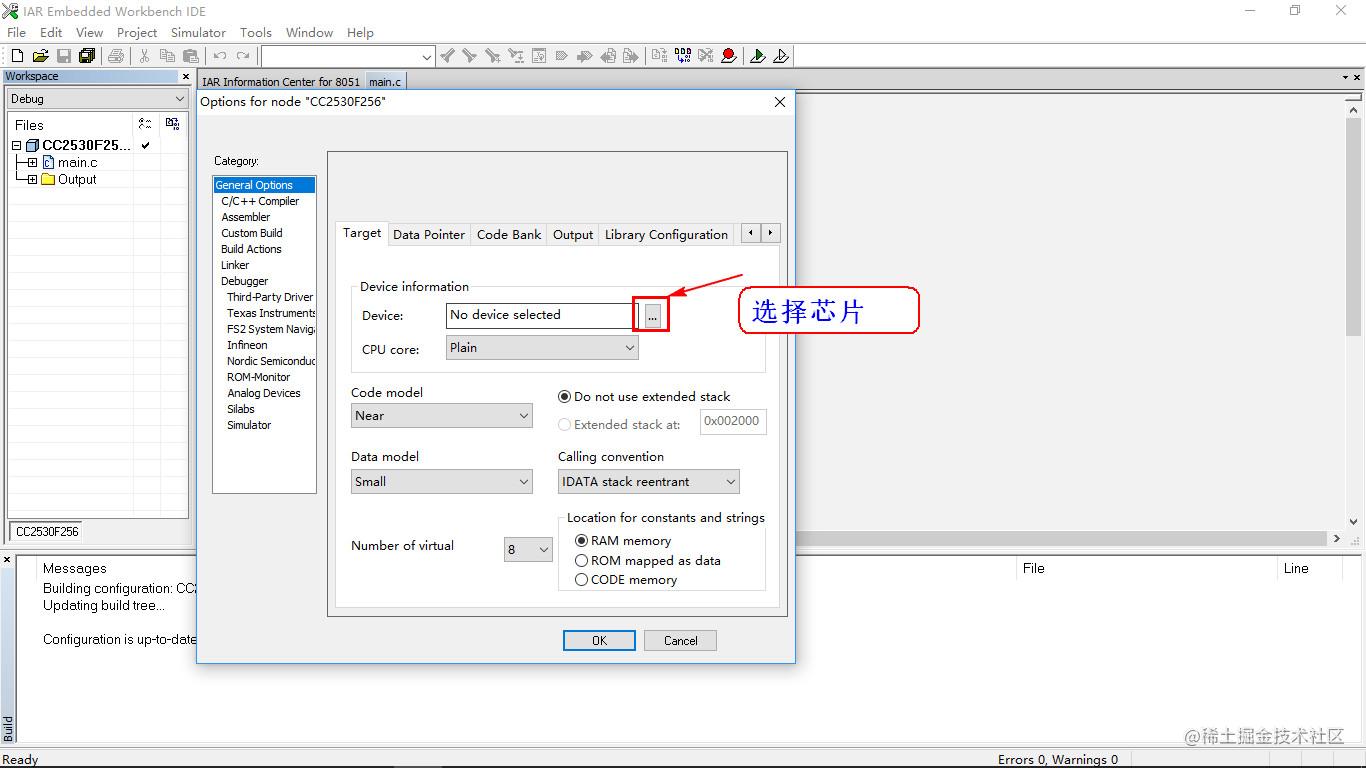The image size is (1366, 768).
Task: Collapse the CC2530F25 project node
Action: (16, 145)
